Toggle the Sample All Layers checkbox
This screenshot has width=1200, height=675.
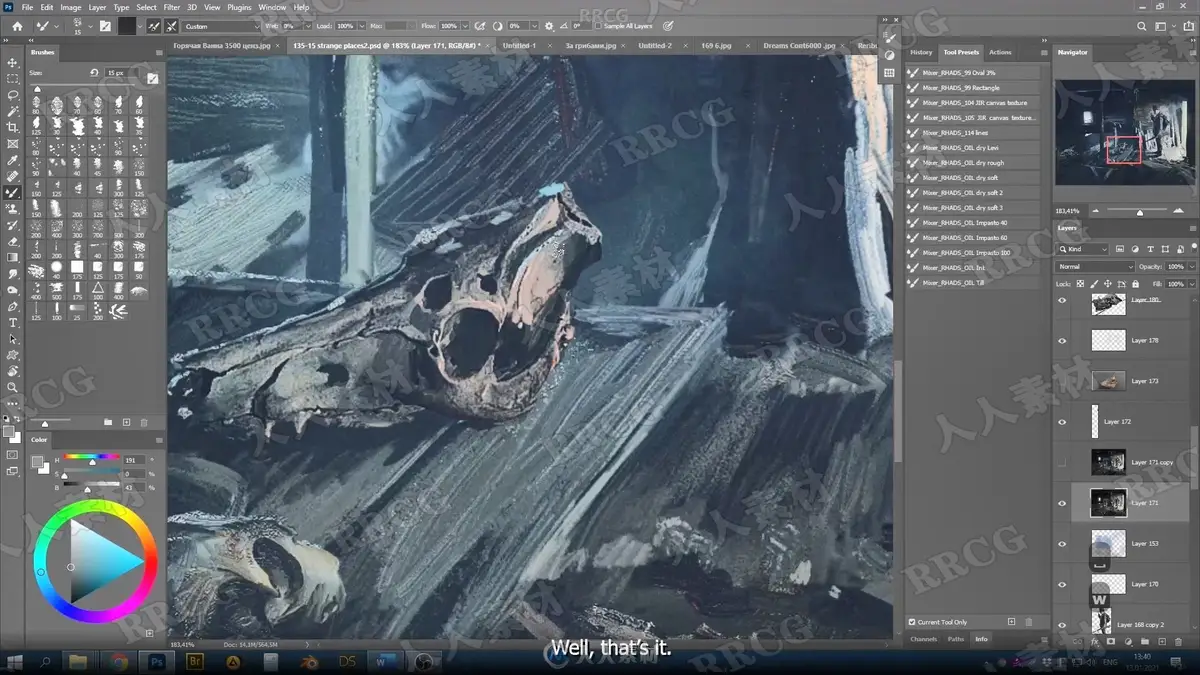597,26
